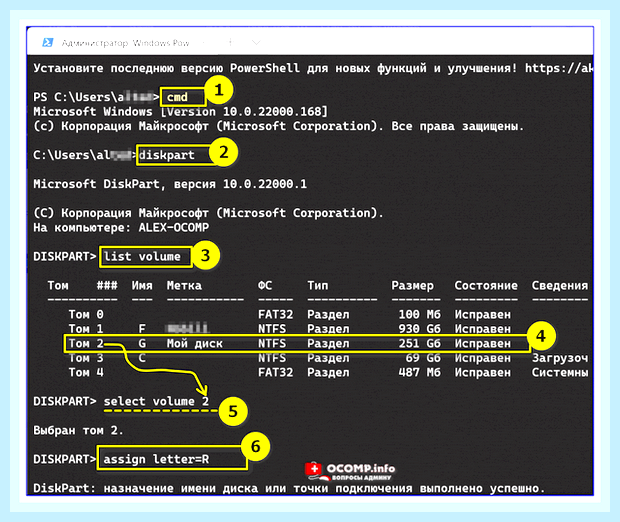
Task: Click the https:// link at the end of the first line
Action: 559,68
